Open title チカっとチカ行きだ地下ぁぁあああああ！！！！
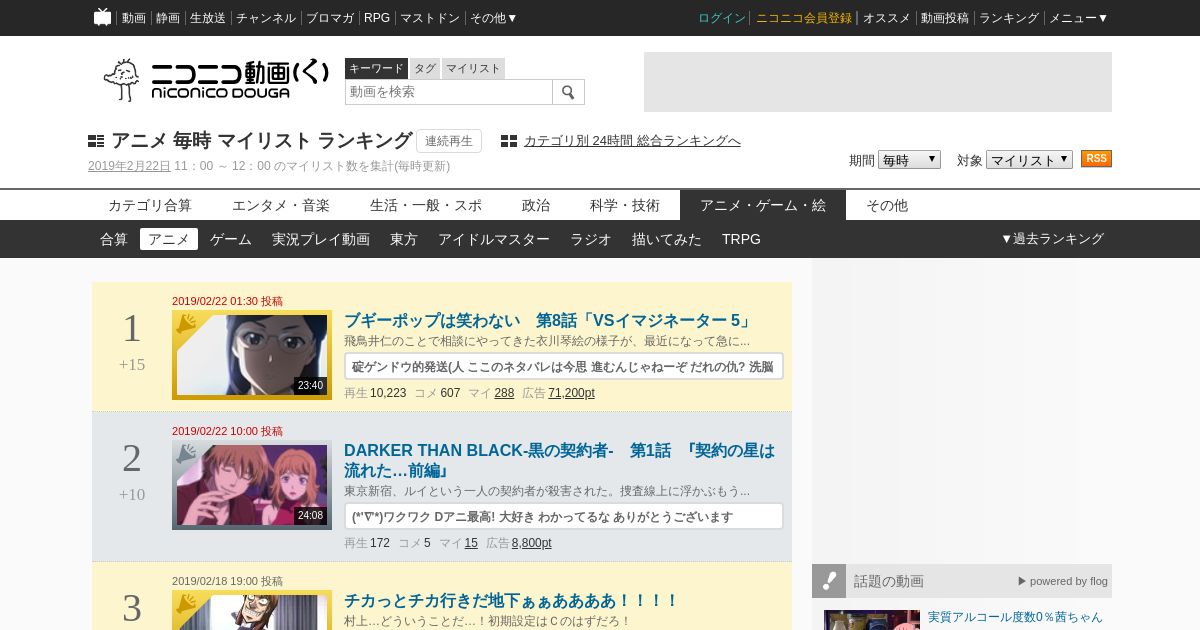The width and height of the screenshot is (1200, 630). click(x=511, y=600)
